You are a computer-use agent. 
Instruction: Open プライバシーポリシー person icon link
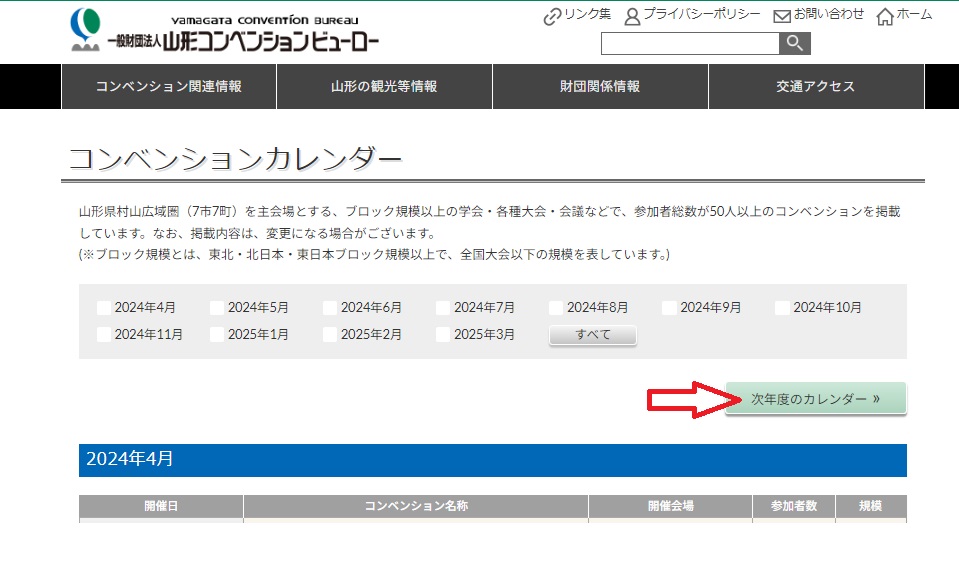coord(632,16)
